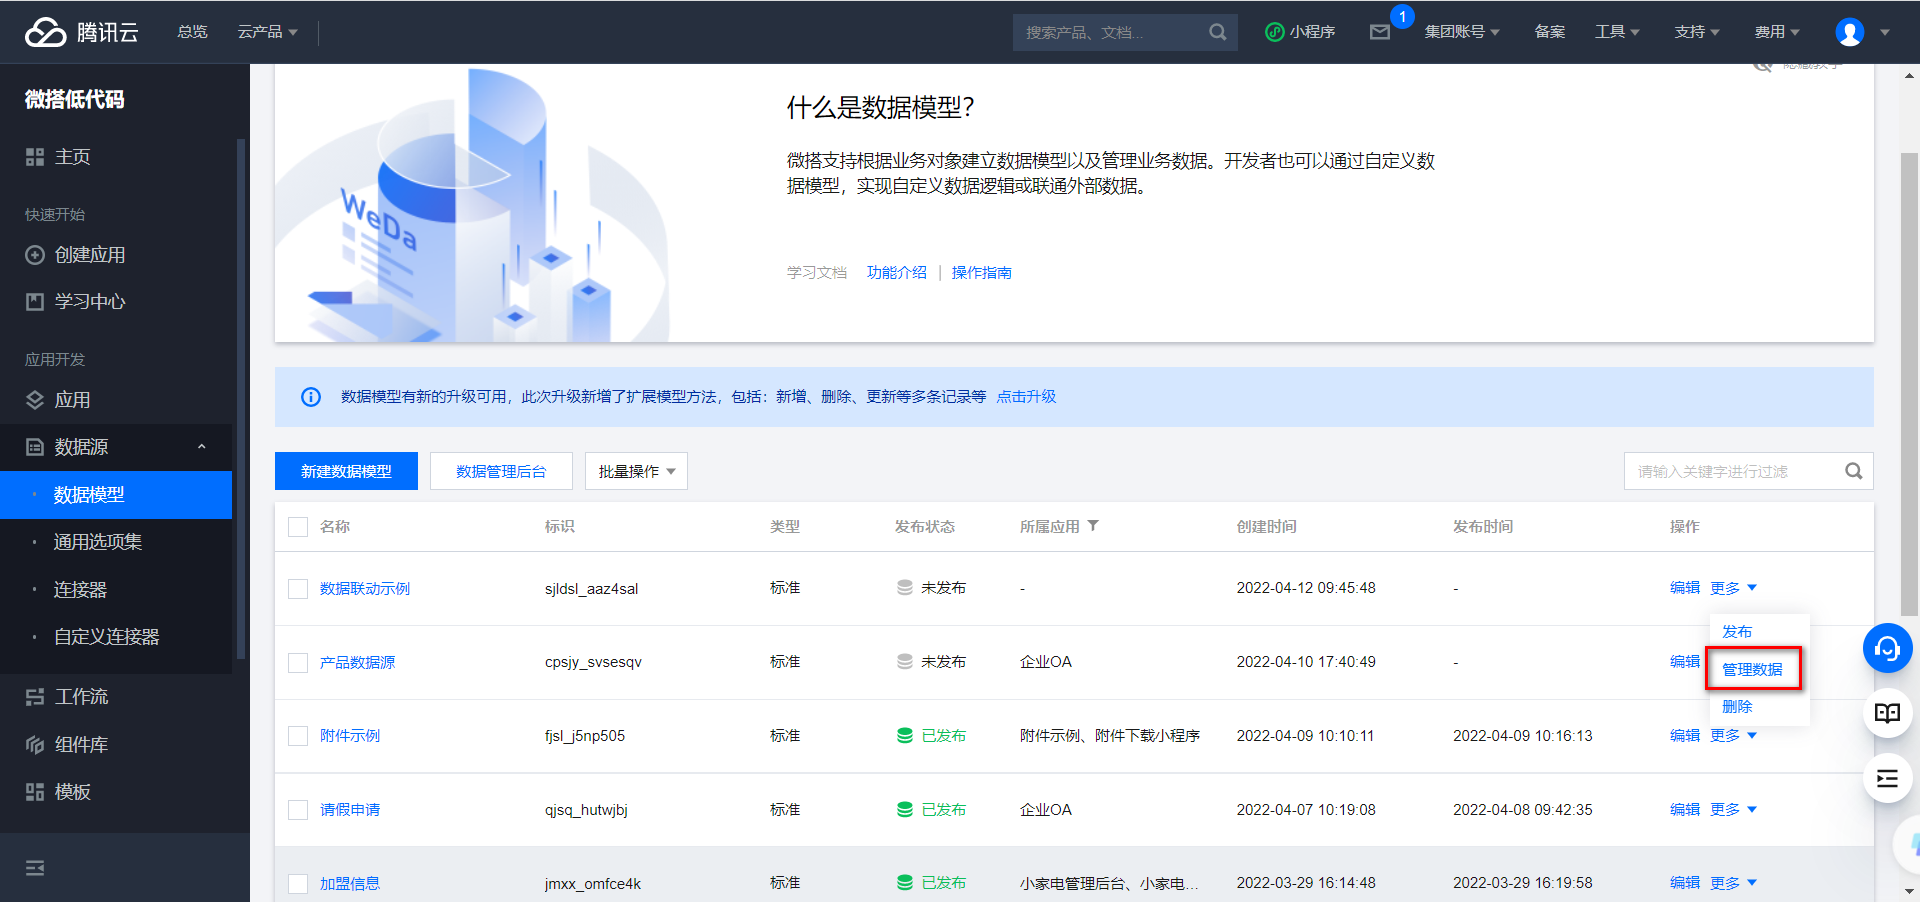
Task: Open the list menu floating button
Action: 1887,779
